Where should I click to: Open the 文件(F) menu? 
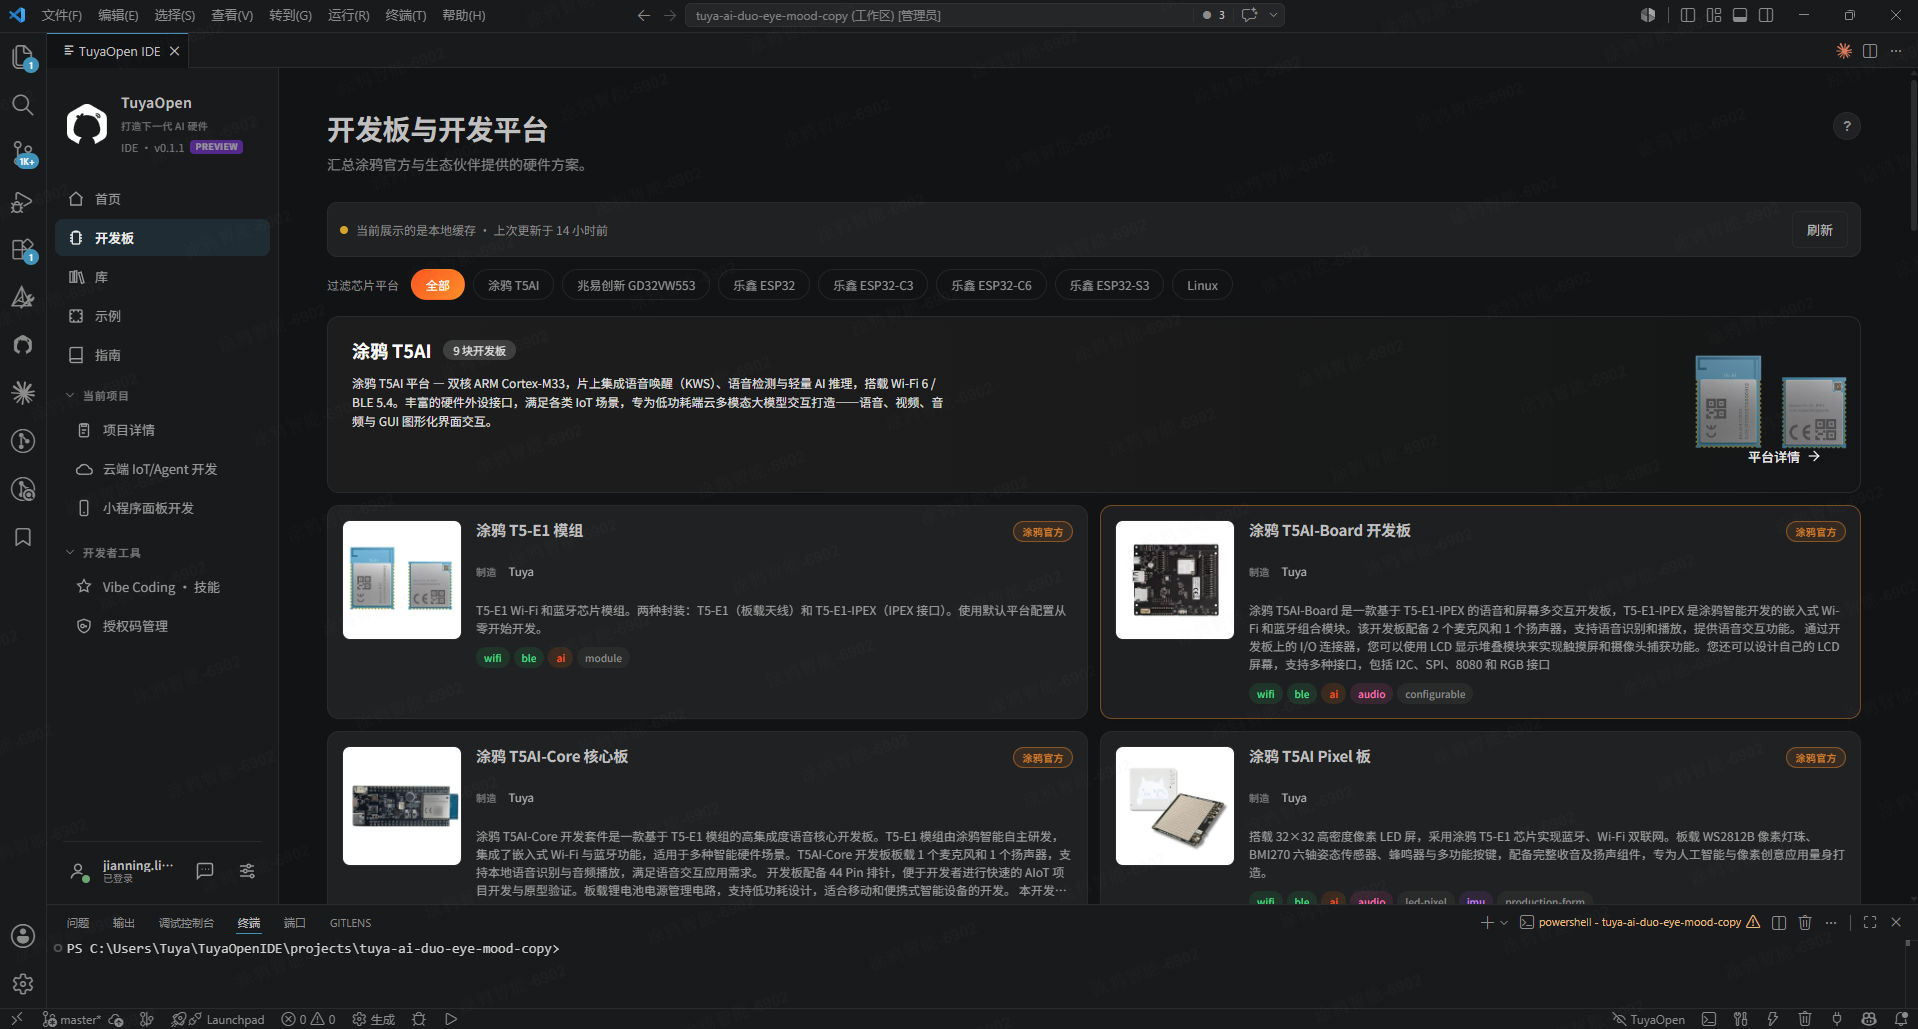[62, 15]
